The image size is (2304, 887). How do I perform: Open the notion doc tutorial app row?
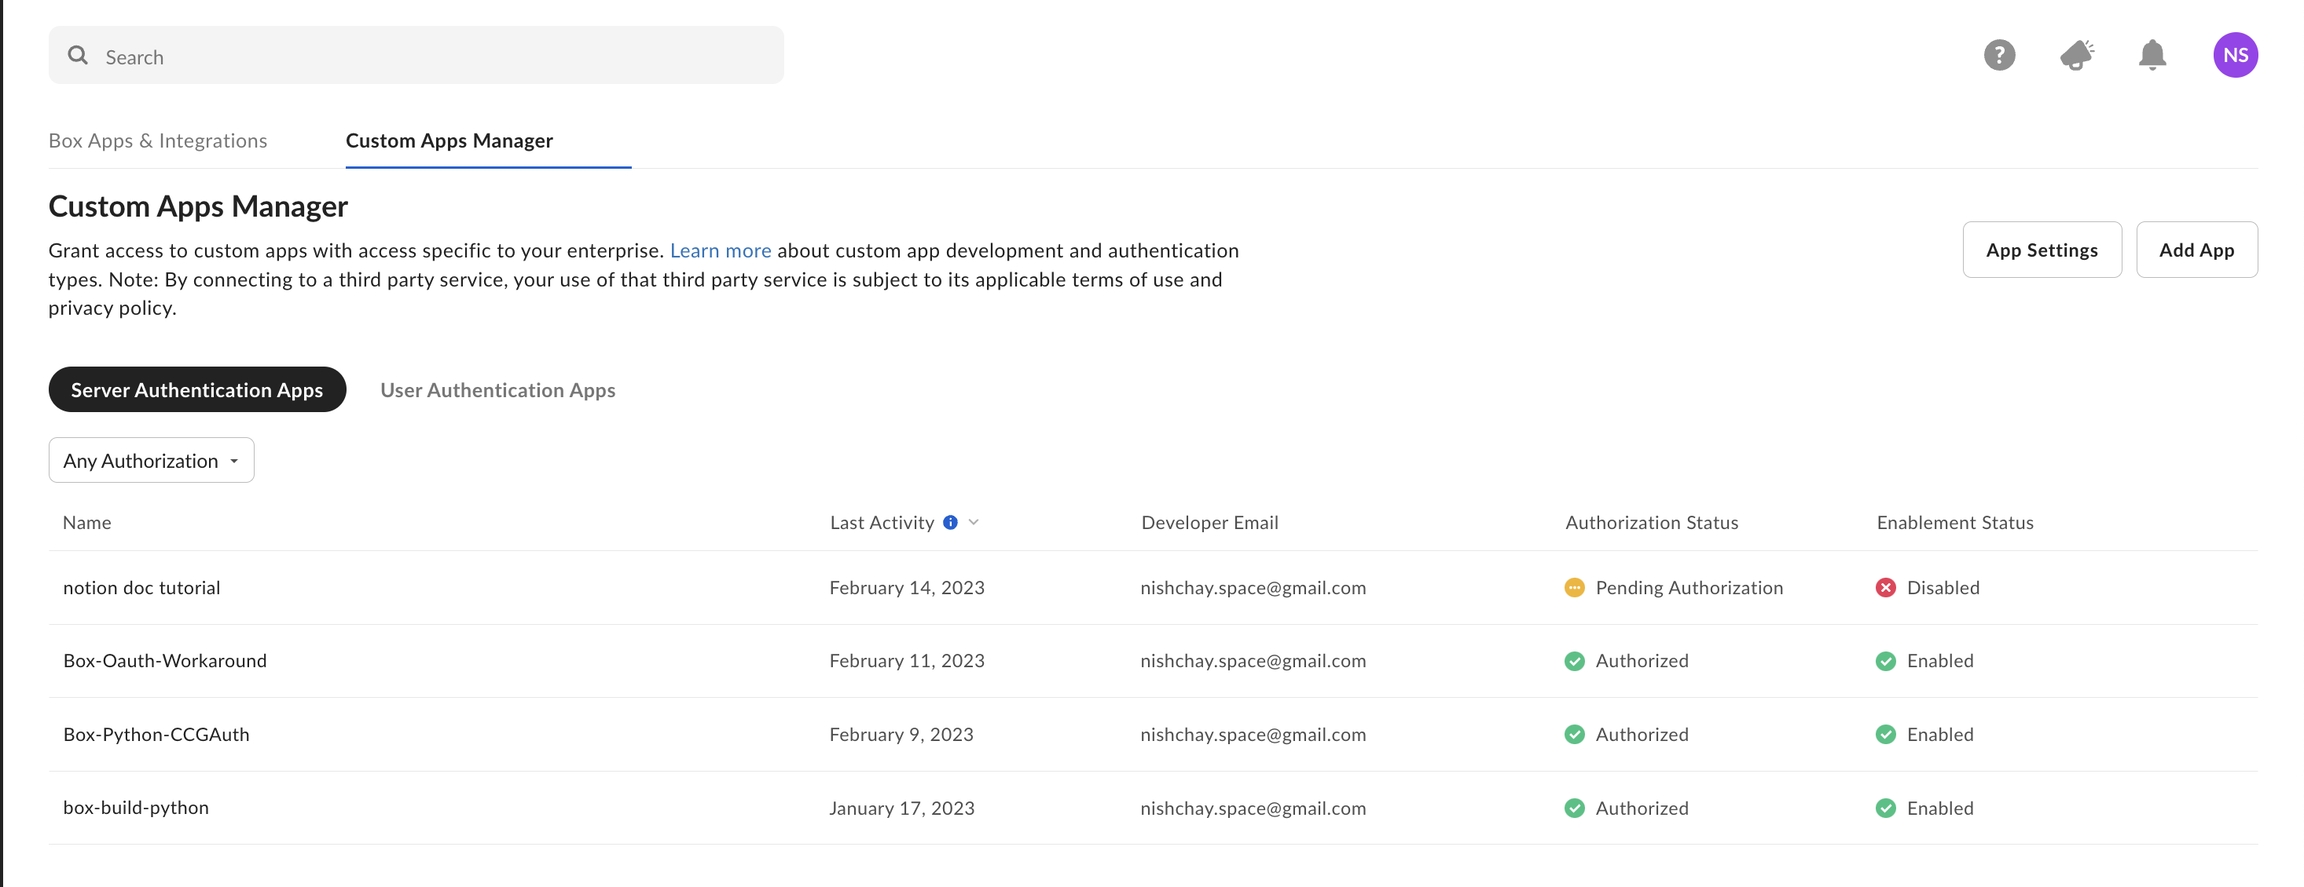pos(142,588)
